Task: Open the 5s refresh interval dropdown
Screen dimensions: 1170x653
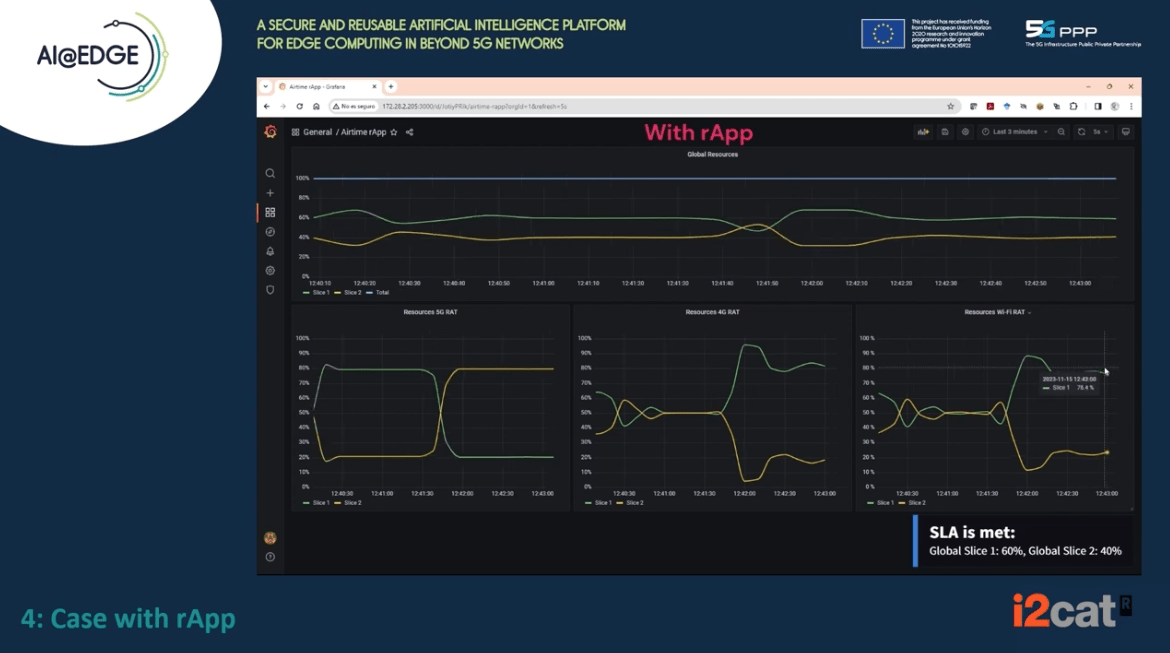Action: 1102,132
